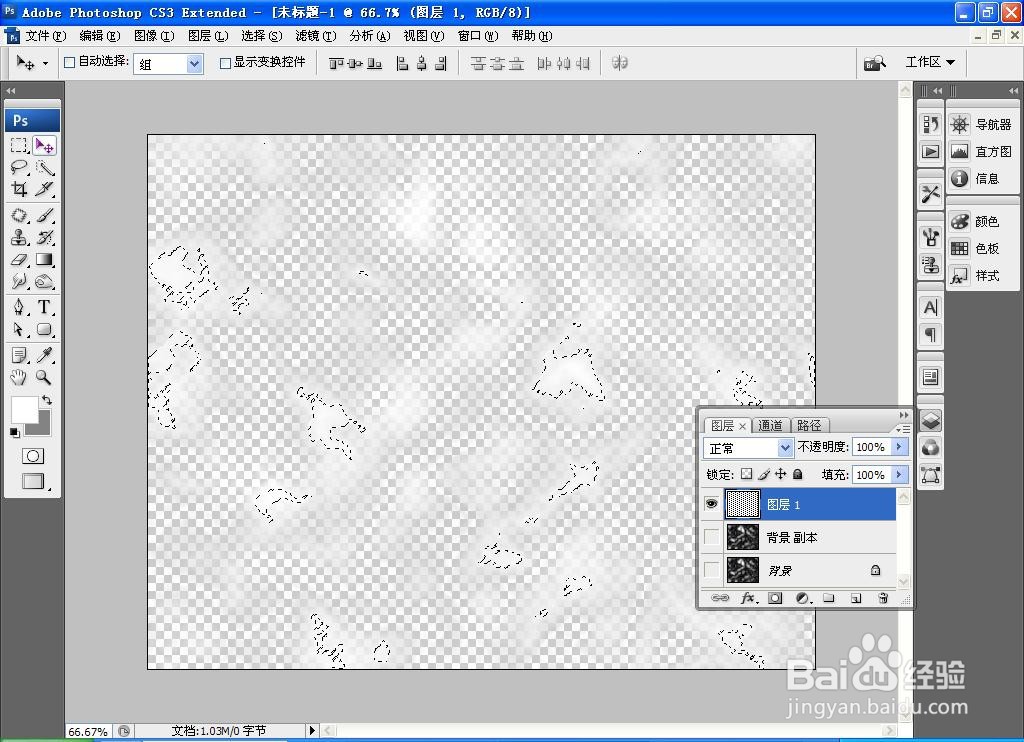
Task: Select the Dodge tool
Action: click(44, 282)
